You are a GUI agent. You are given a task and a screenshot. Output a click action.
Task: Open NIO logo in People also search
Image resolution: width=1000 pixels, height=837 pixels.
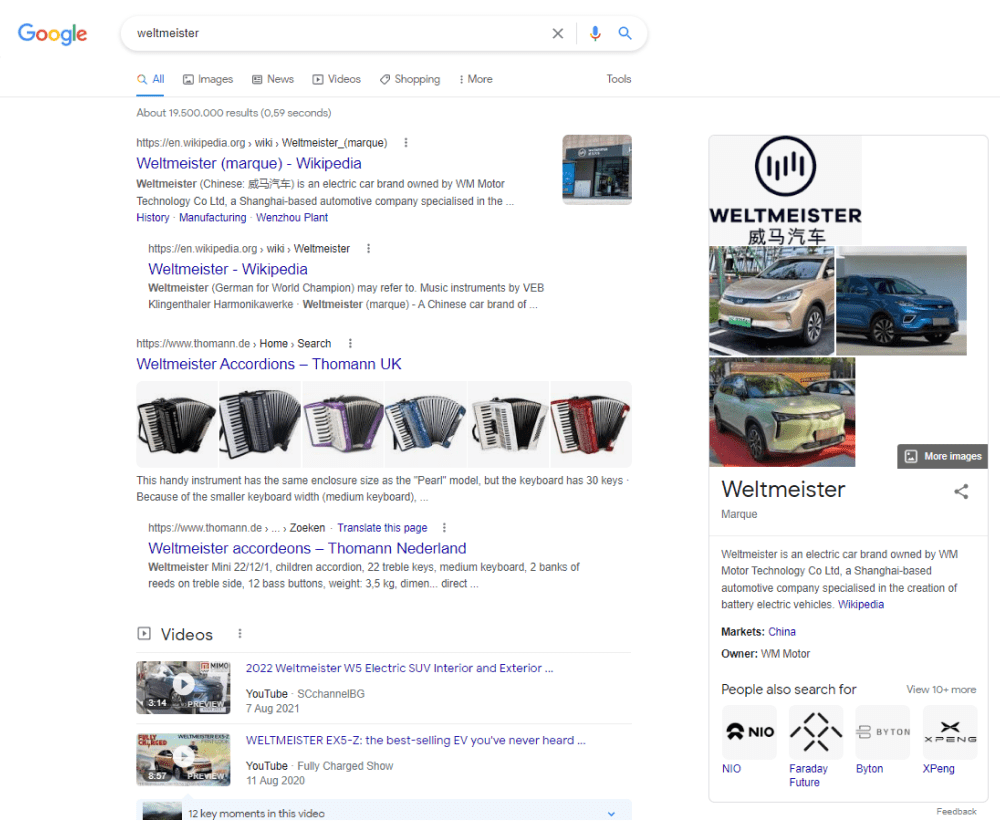(749, 732)
